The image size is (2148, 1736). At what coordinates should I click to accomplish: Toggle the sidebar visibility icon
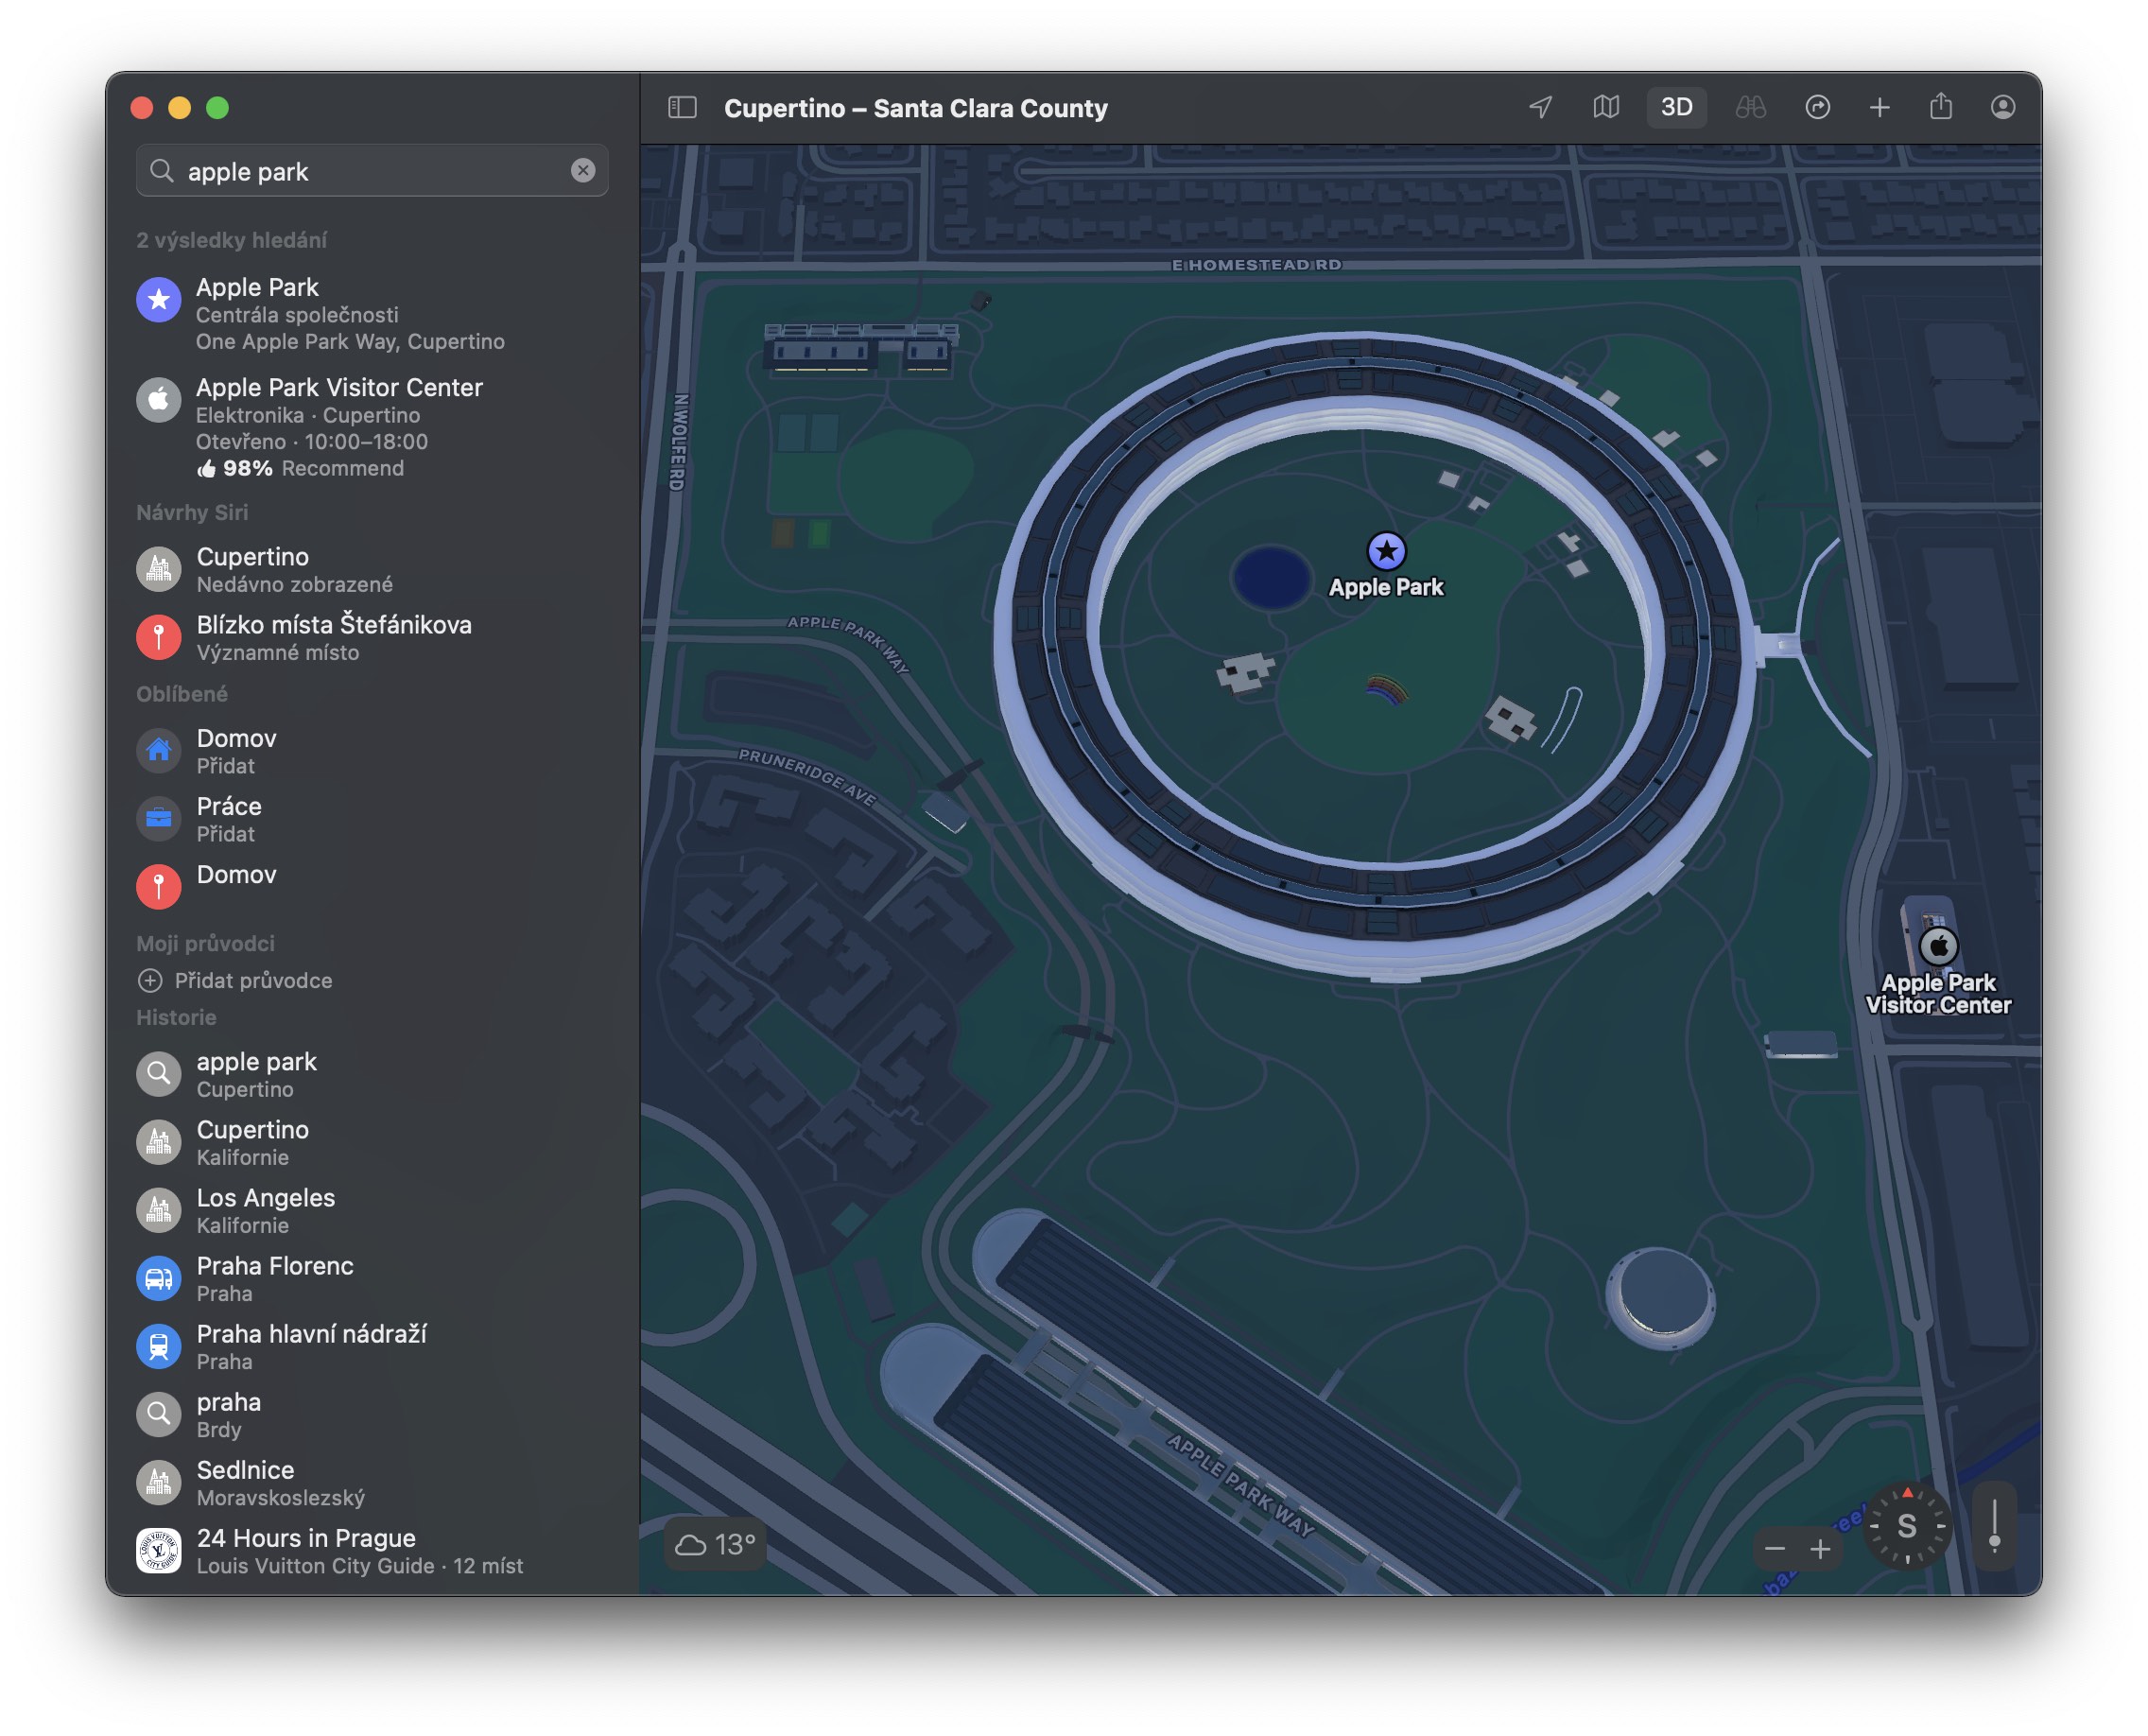tap(682, 107)
